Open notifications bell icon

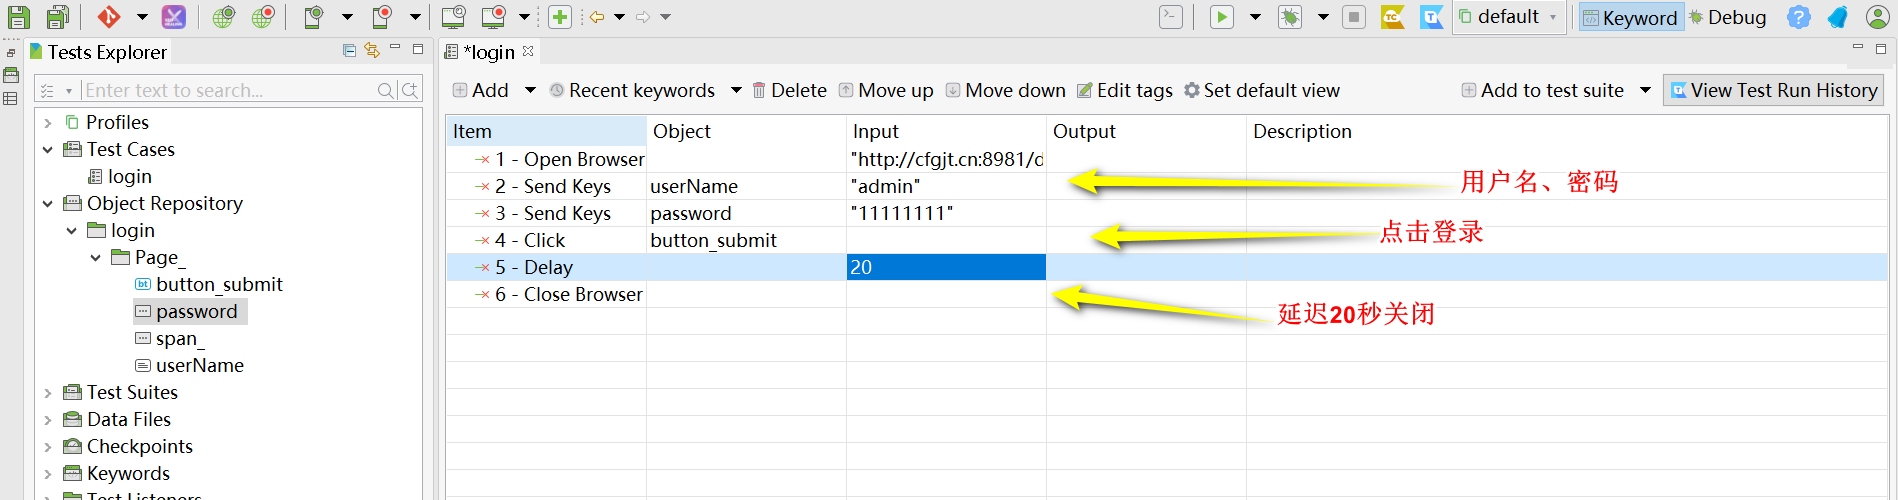click(x=1838, y=17)
